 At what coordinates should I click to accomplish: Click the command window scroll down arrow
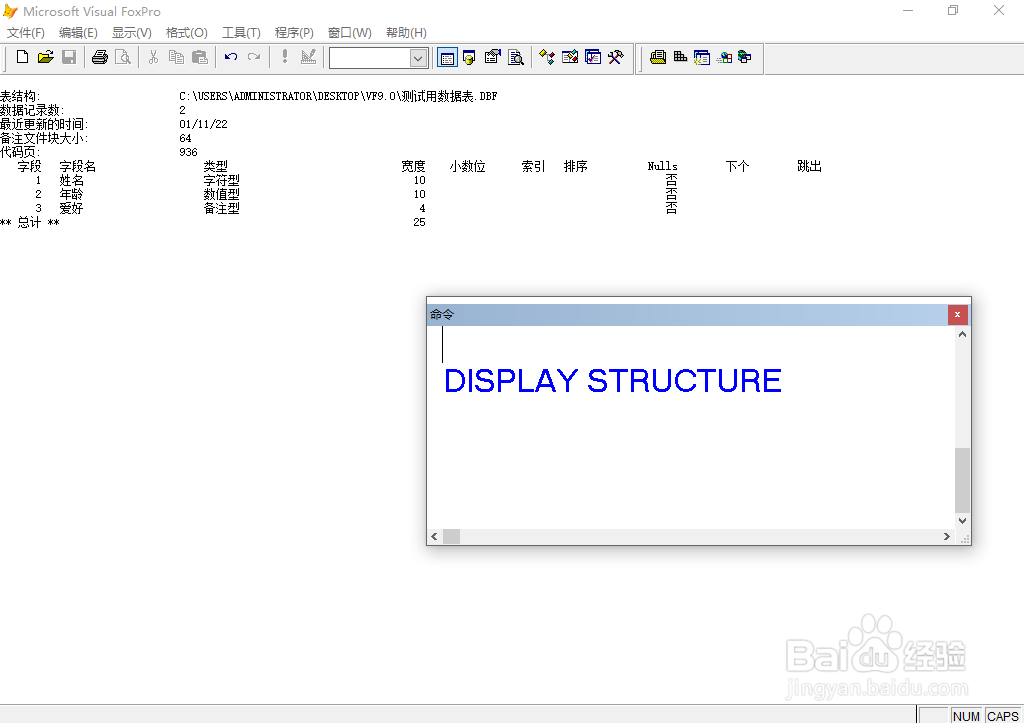(x=962, y=521)
